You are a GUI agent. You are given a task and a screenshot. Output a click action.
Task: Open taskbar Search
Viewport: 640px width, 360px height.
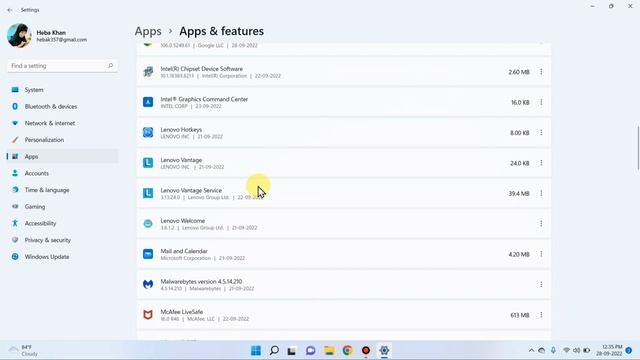point(274,351)
